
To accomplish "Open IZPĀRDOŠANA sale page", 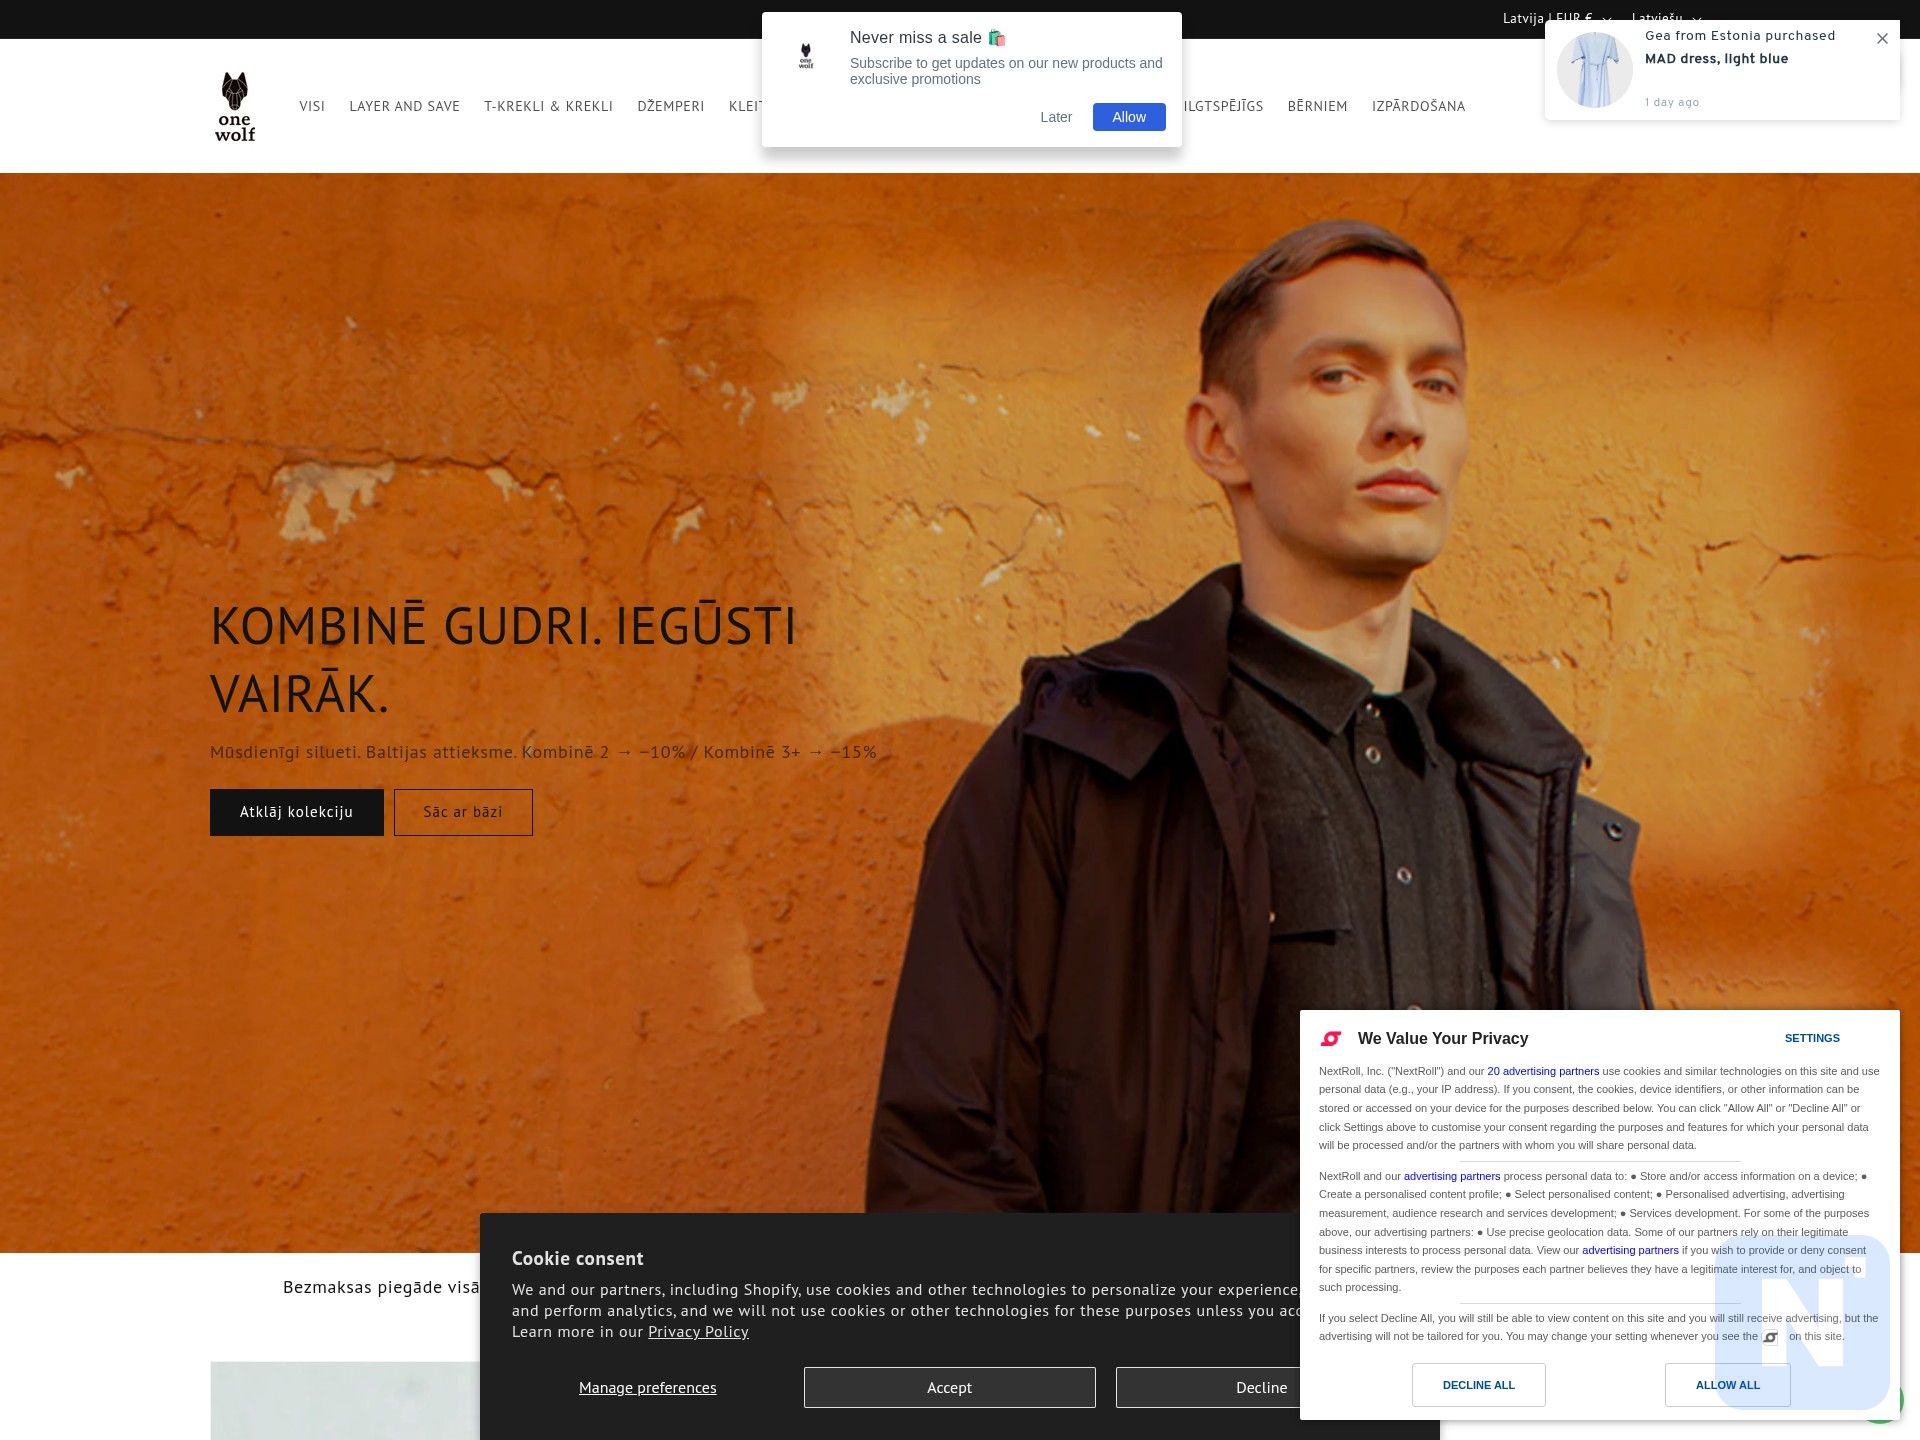I will click(x=1418, y=106).
